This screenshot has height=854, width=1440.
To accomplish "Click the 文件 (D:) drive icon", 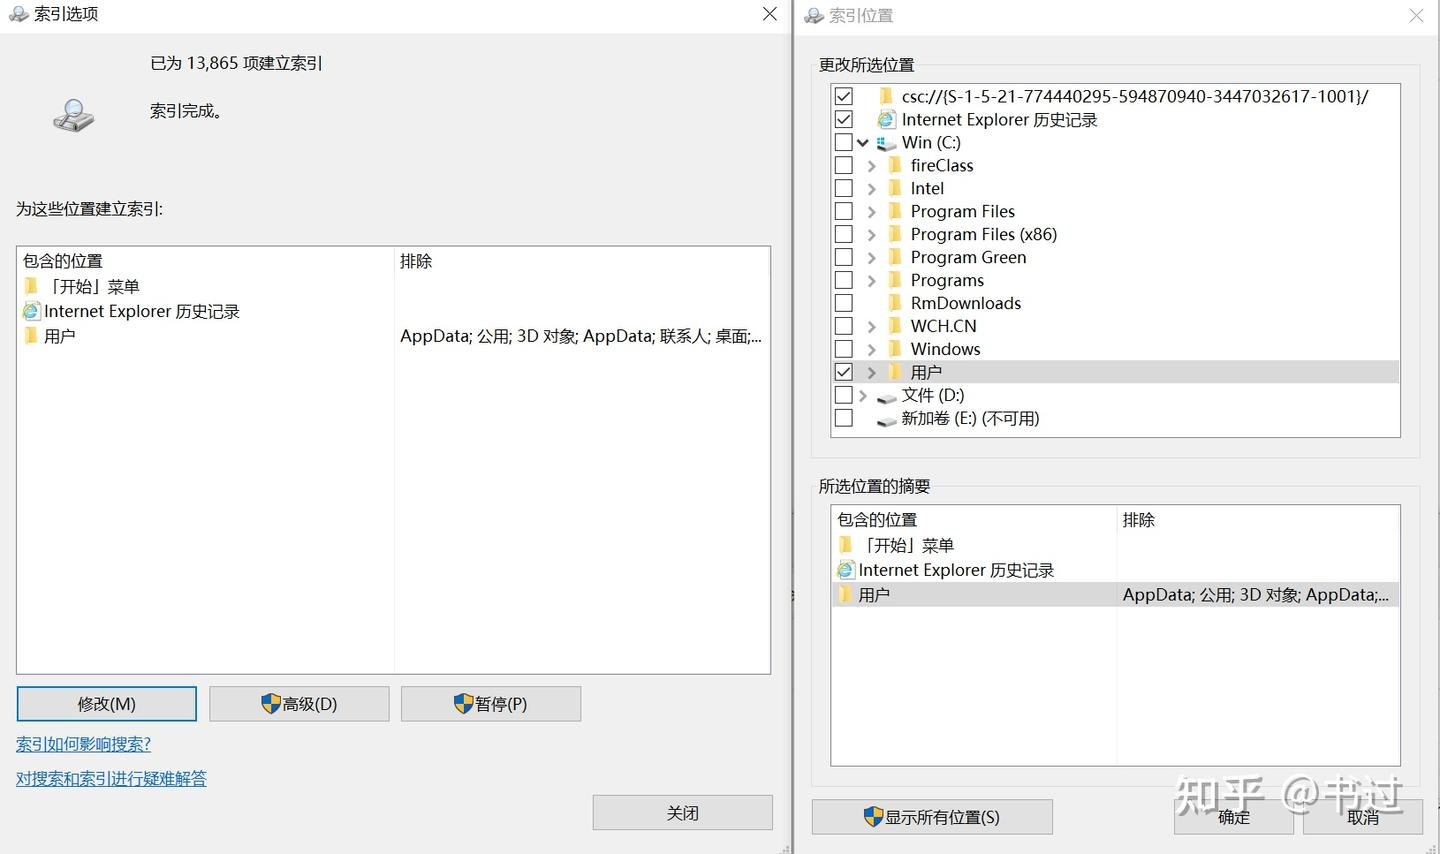I will pos(886,397).
